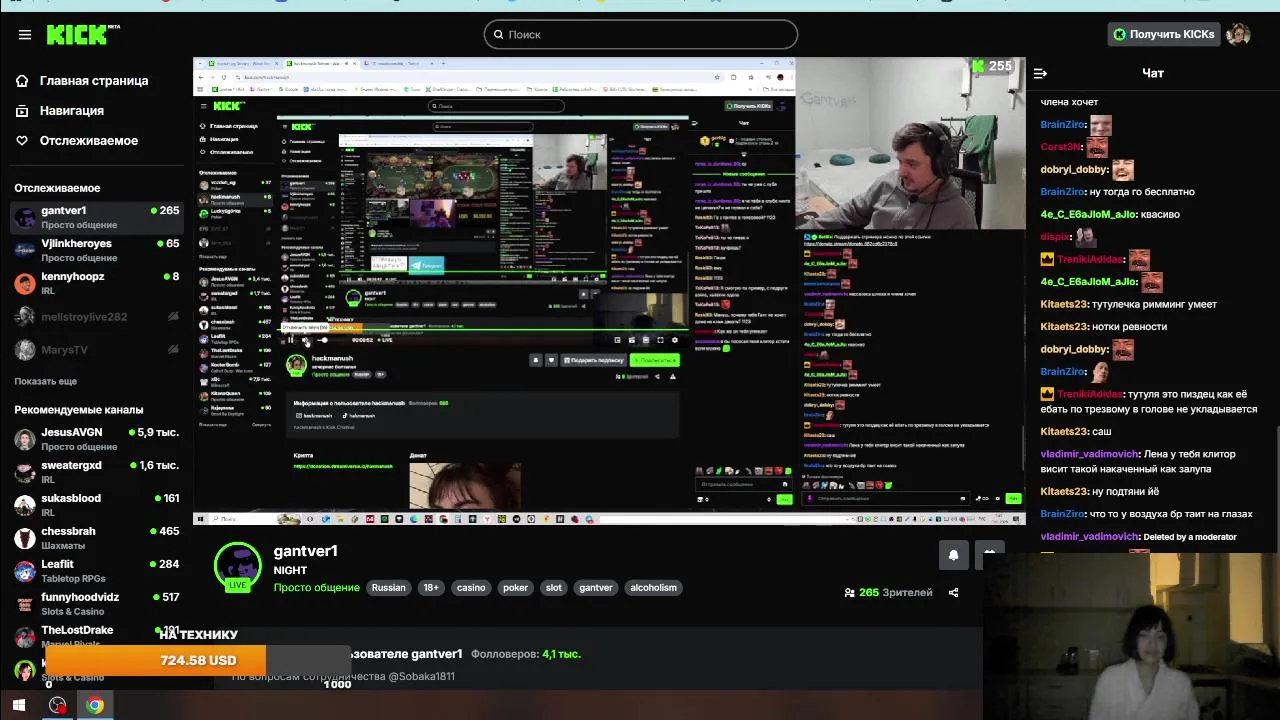Image resolution: width=1280 pixels, height=720 pixels.
Task: Open followed channel kennyhoopz
Action: coord(96,283)
